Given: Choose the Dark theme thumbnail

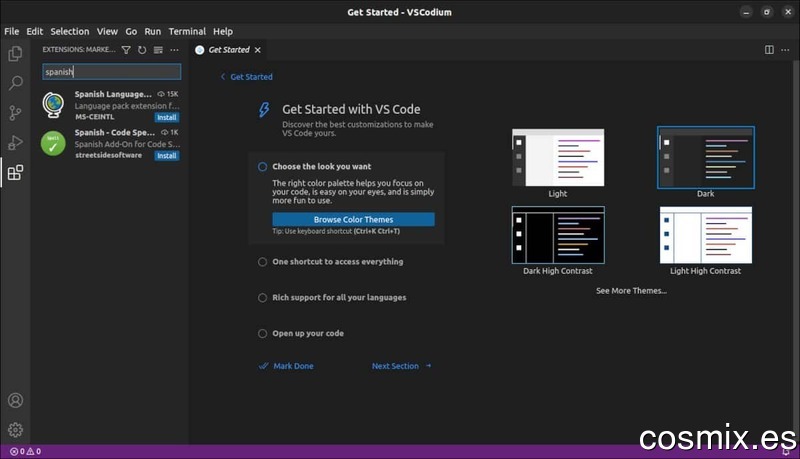Looking at the screenshot, I should (706, 158).
